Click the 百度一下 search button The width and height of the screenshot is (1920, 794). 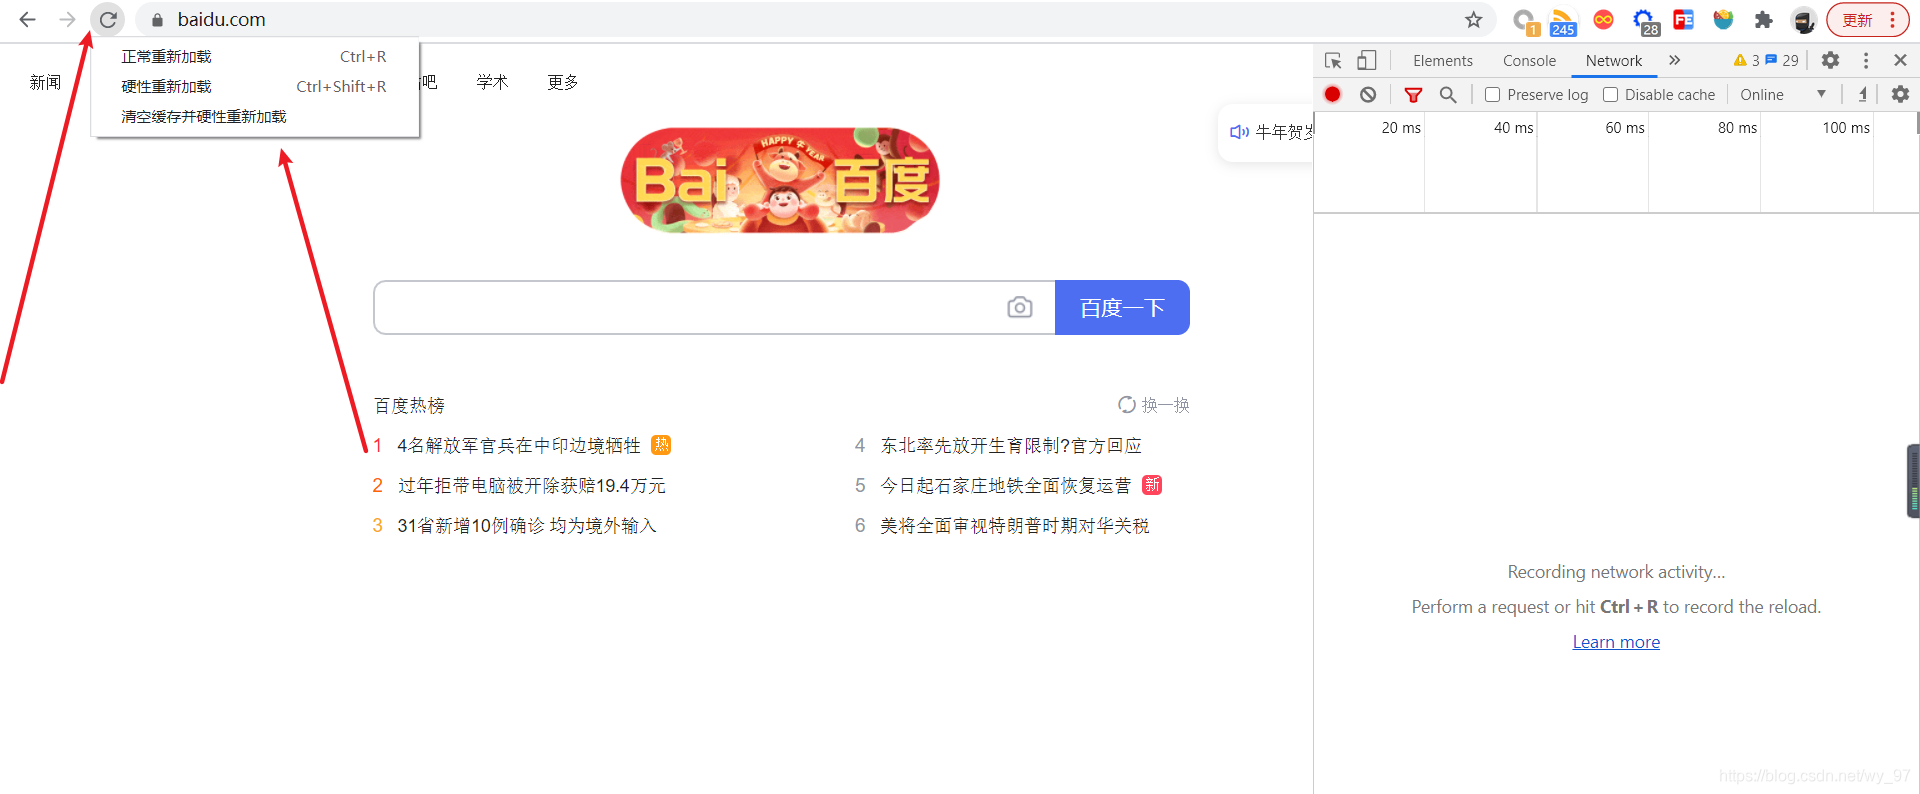1122,307
